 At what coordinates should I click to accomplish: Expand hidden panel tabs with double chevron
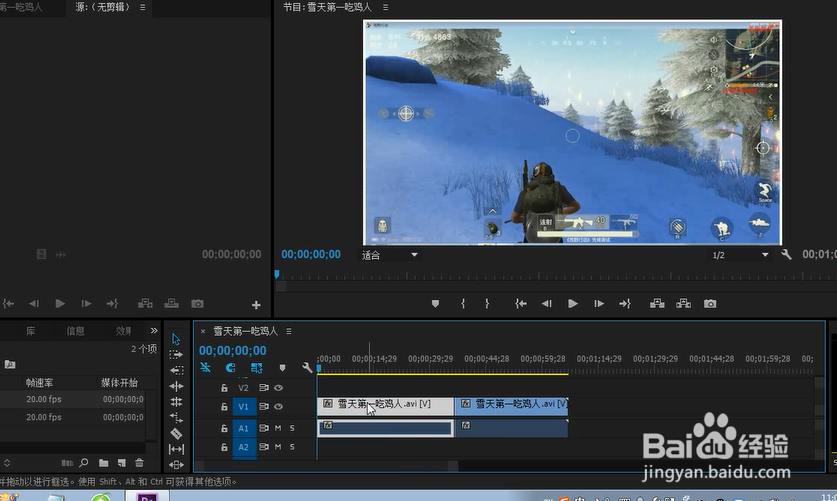click(154, 330)
